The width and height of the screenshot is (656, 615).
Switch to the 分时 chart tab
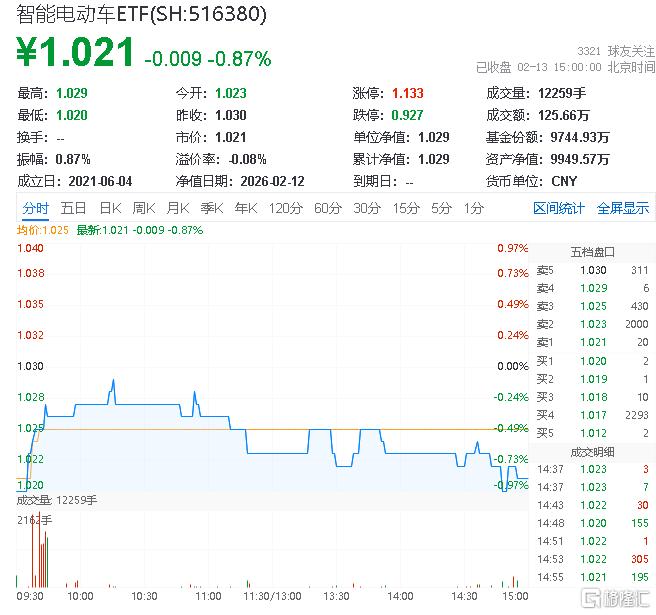36,208
